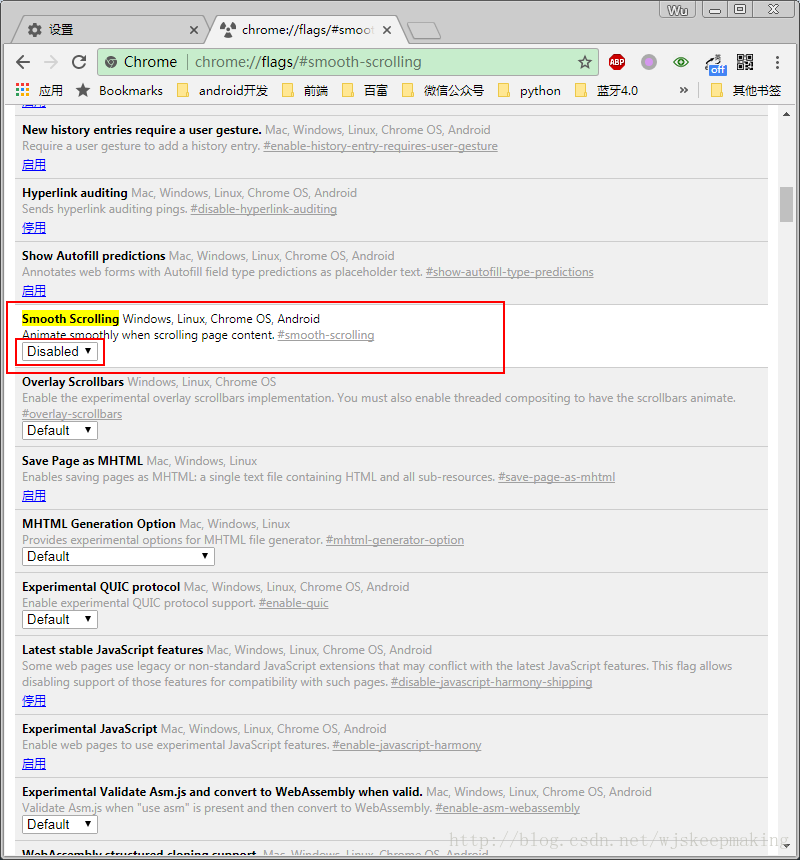This screenshot has height=860, width=800.
Task: Open the proxy 'off' extension icon
Action: [715, 64]
